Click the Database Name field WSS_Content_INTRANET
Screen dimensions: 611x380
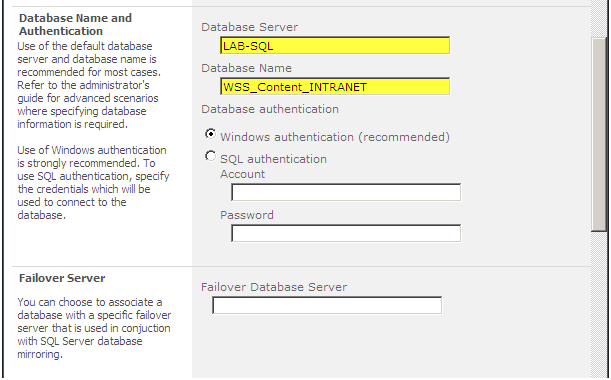point(335,87)
